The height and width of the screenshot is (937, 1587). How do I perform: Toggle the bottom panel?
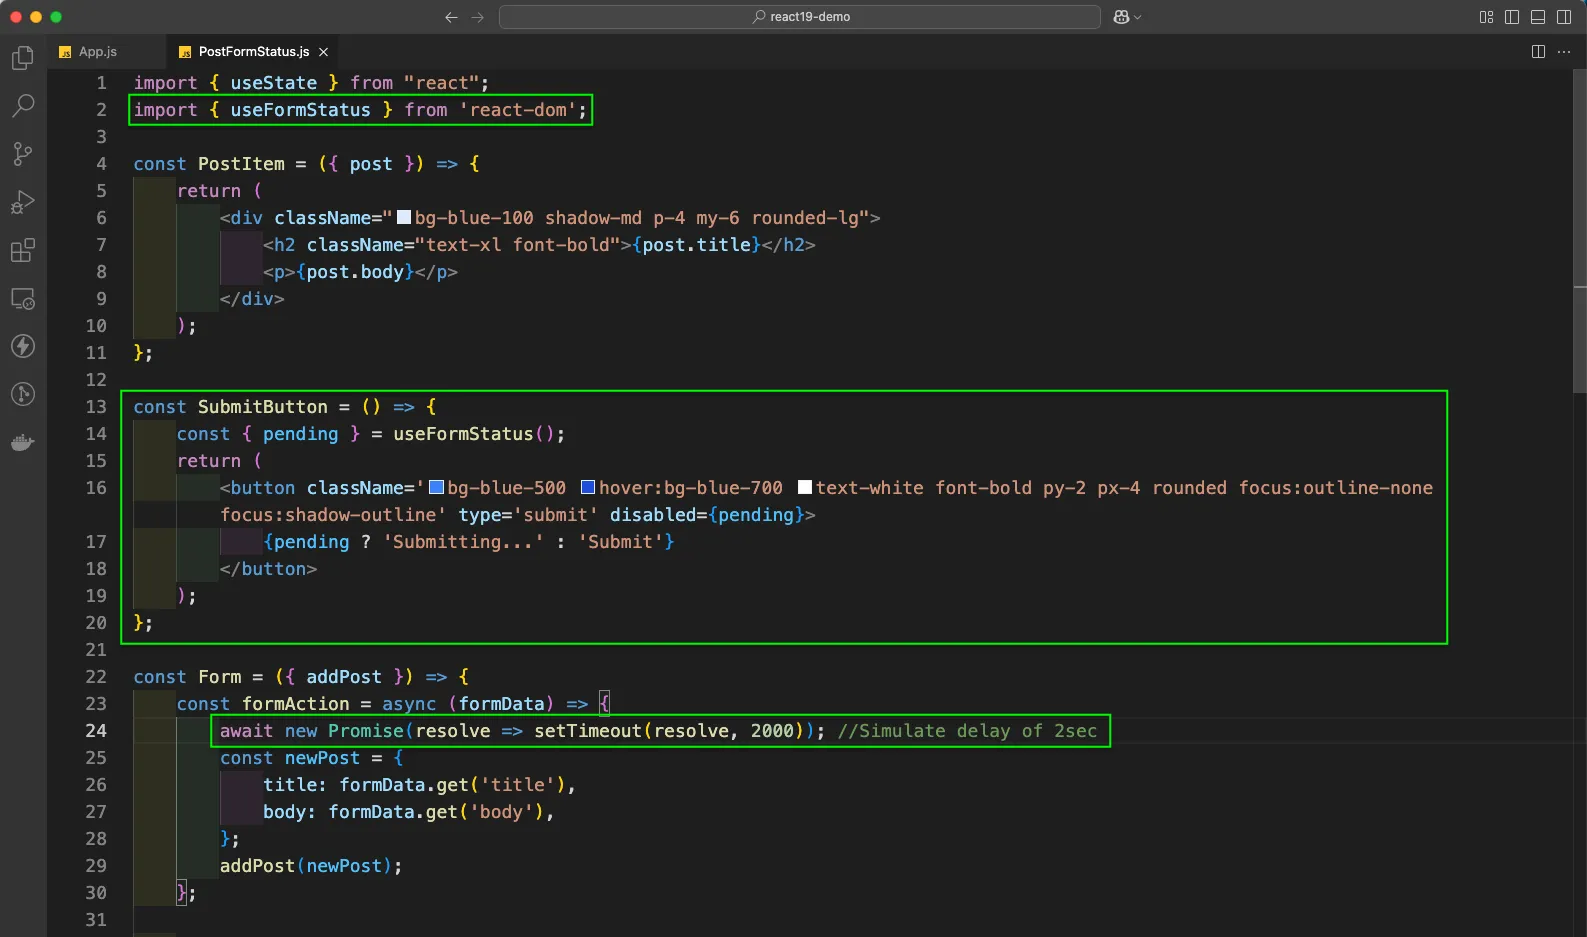(x=1538, y=17)
